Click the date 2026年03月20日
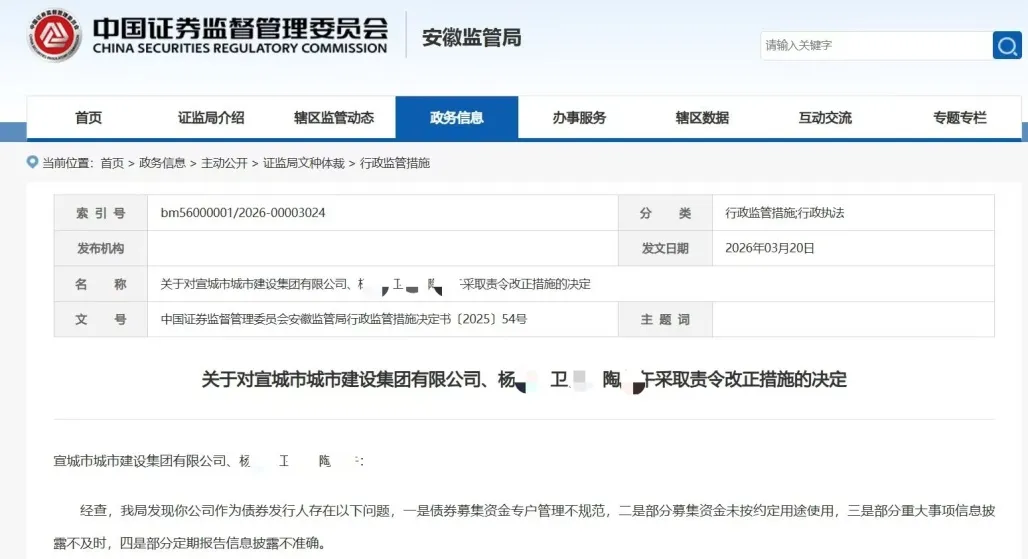 pos(770,248)
